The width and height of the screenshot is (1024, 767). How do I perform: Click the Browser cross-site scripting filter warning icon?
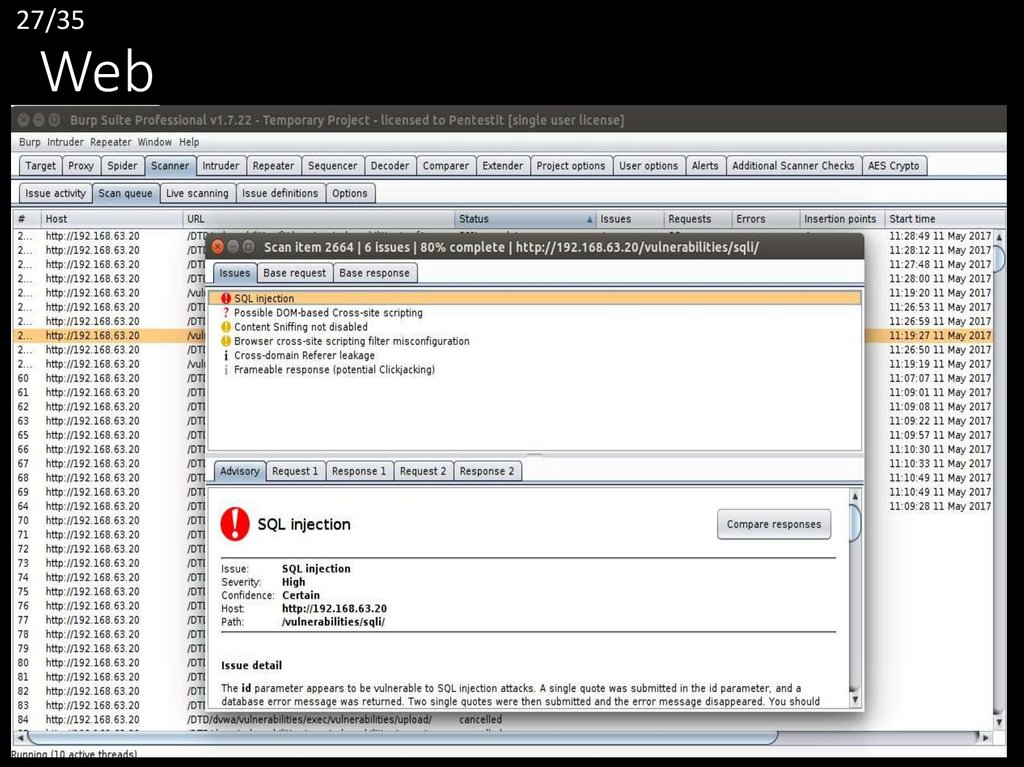226,341
